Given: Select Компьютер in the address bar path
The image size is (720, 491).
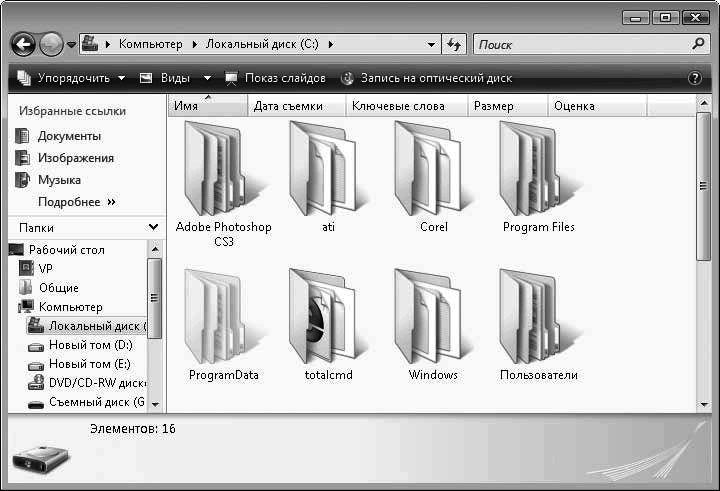Looking at the screenshot, I should 151,44.
